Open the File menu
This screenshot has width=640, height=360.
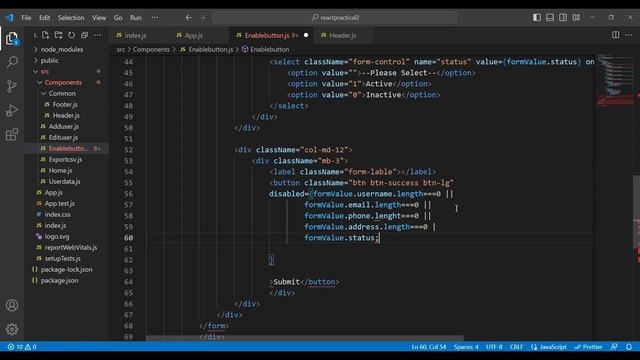(26, 18)
